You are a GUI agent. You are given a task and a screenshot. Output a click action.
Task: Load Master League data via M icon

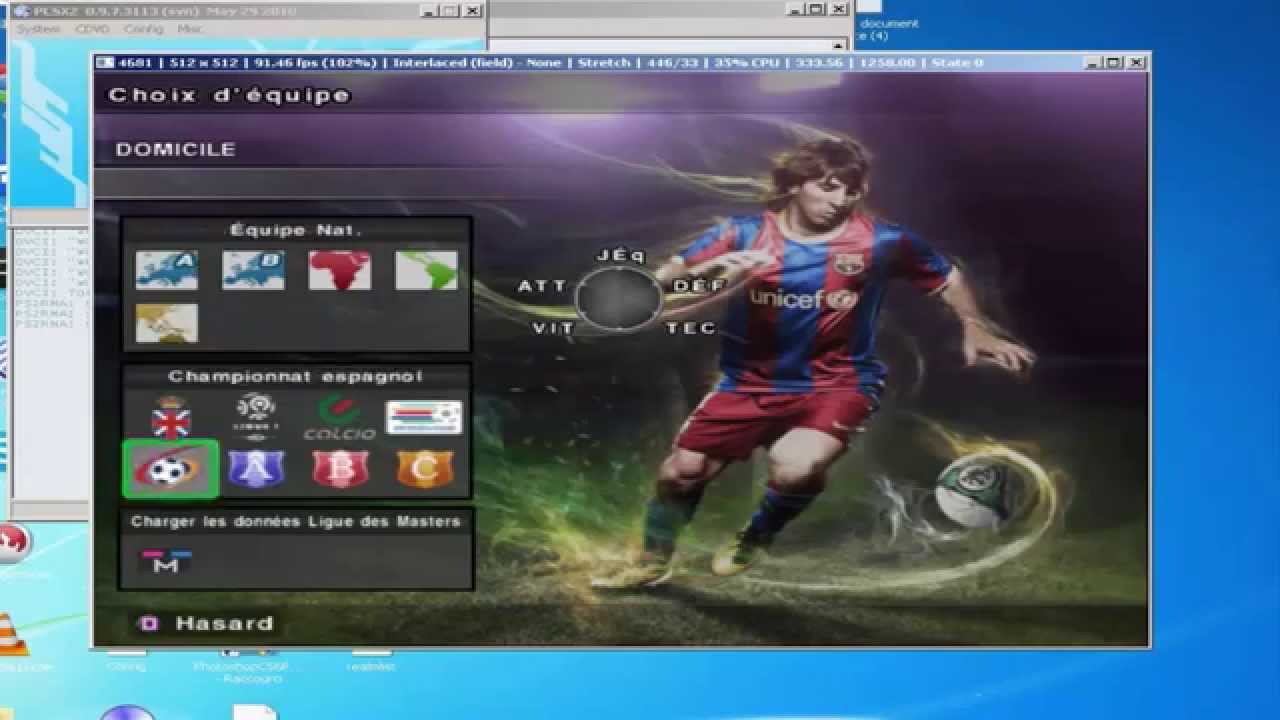tap(166, 562)
